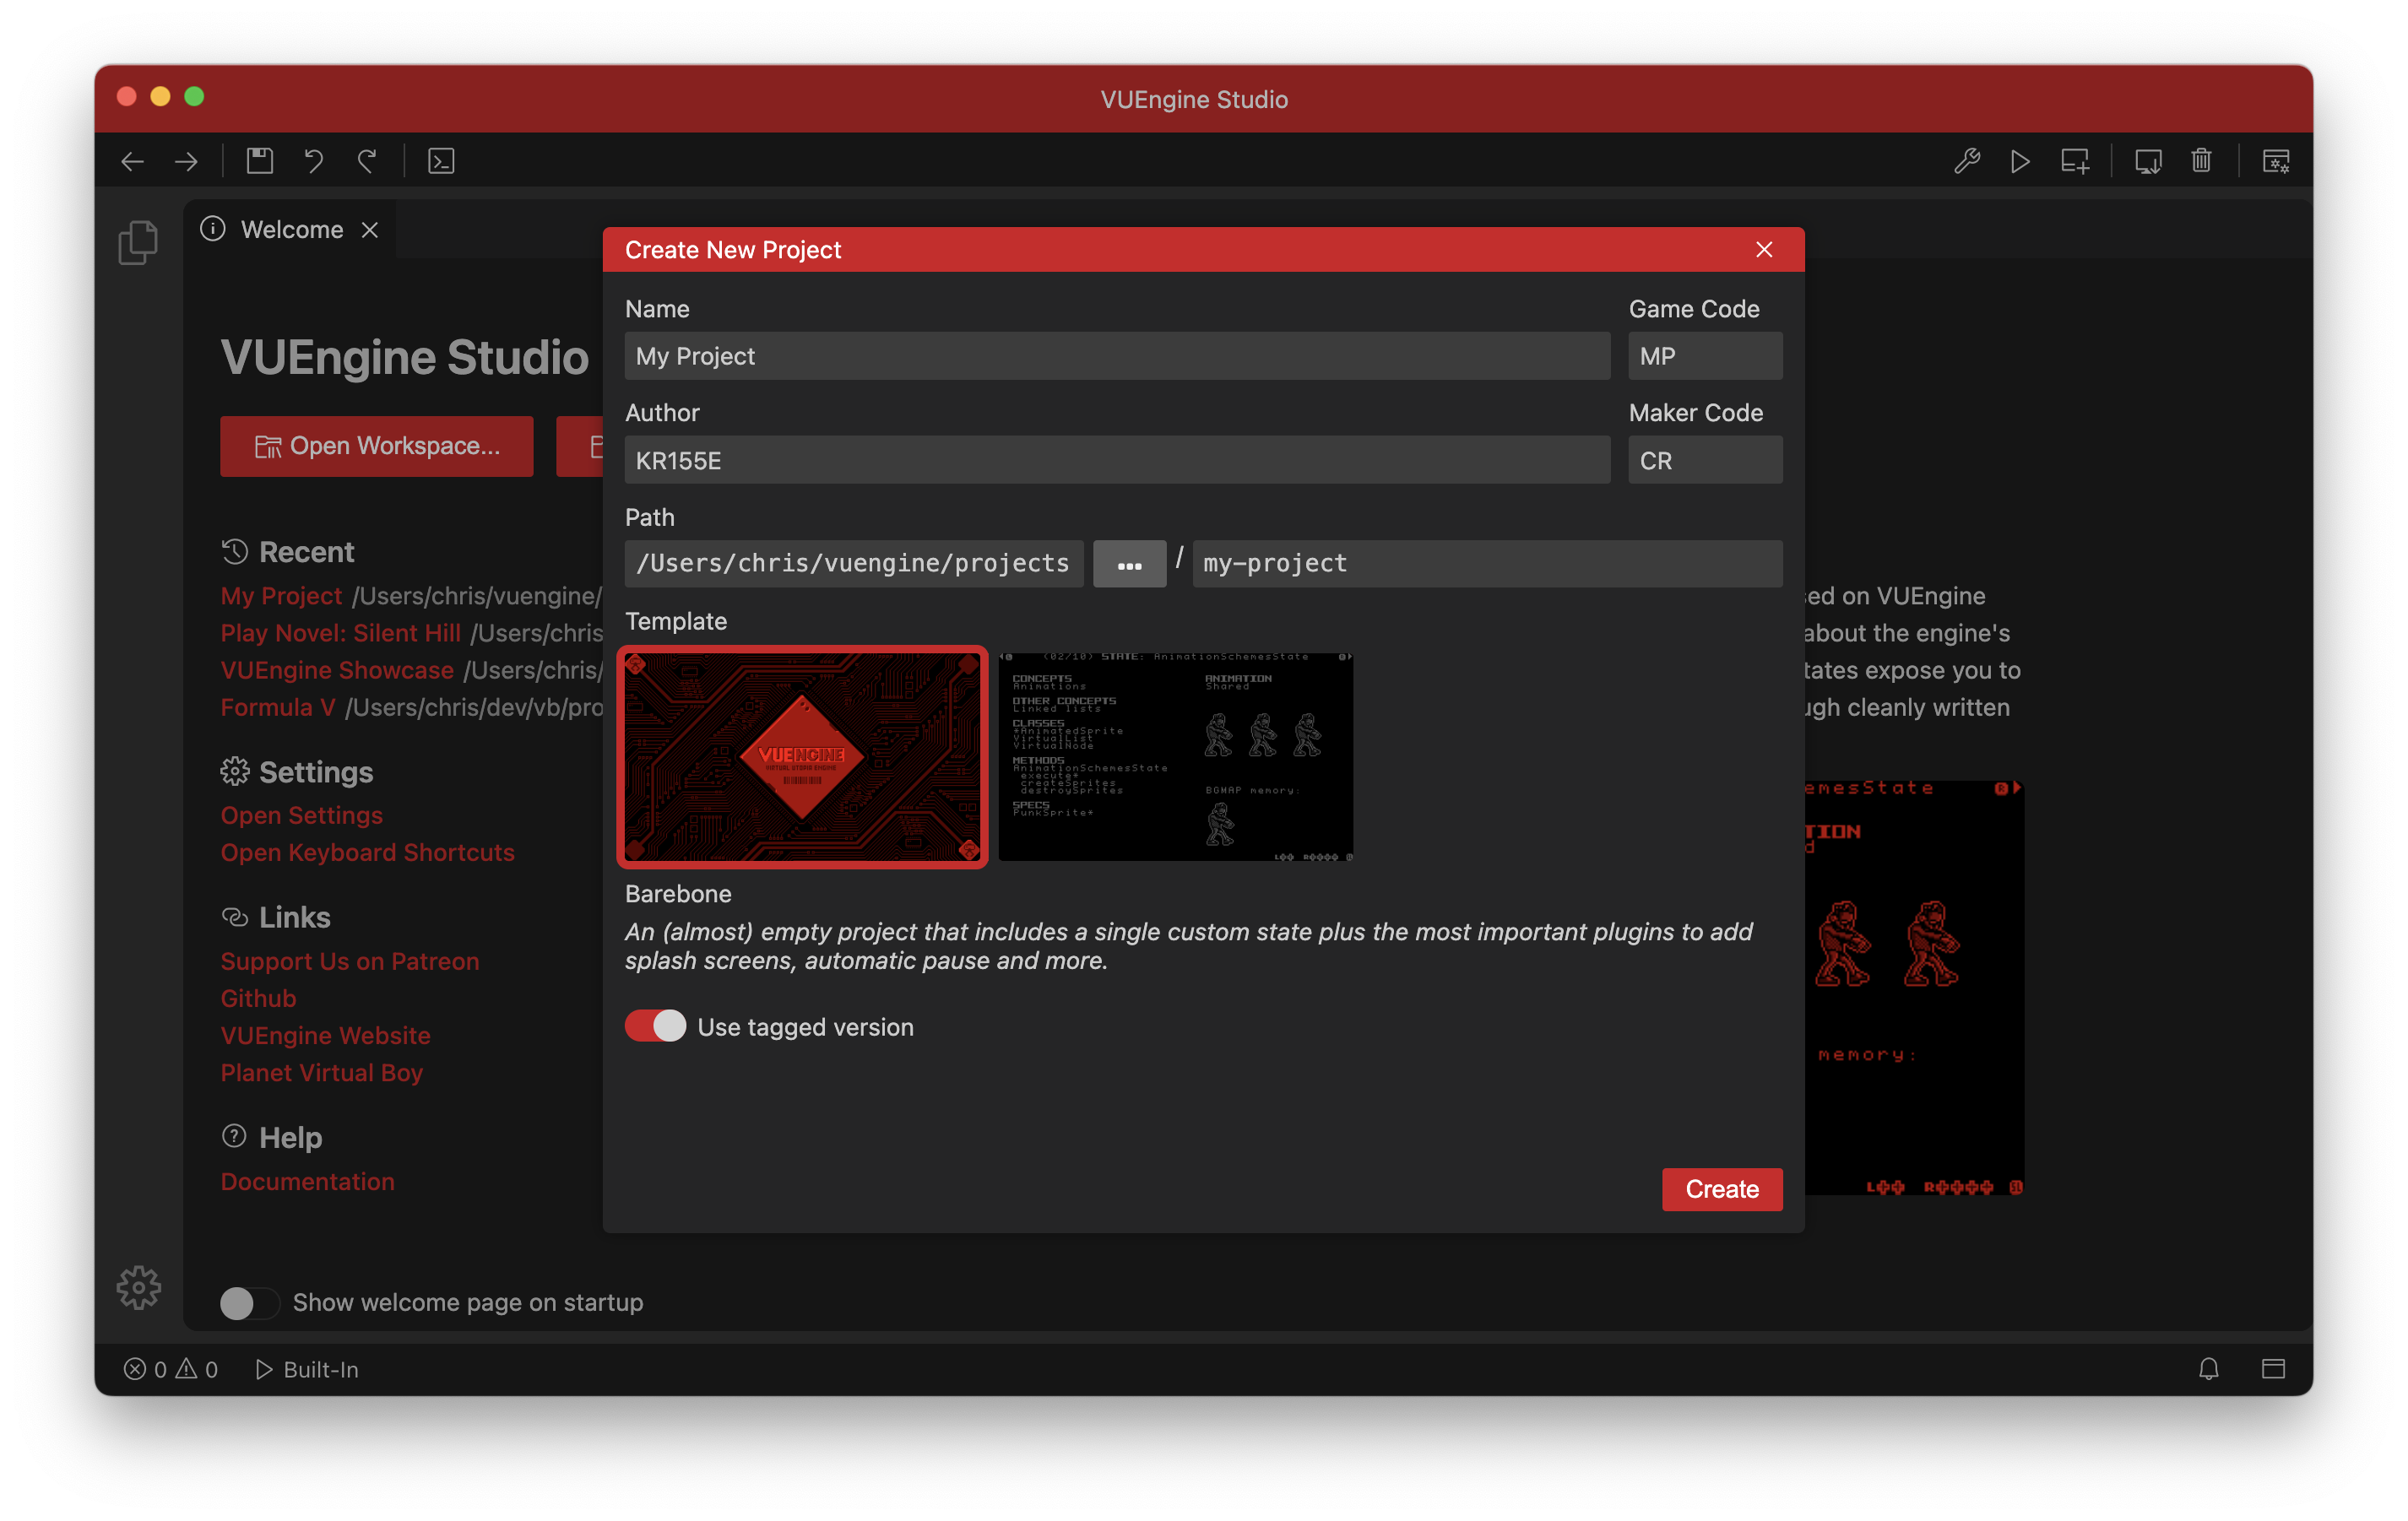The height and width of the screenshot is (1521, 2408).
Task: Open notifications bell in status bar
Action: pyautogui.click(x=2208, y=1369)
